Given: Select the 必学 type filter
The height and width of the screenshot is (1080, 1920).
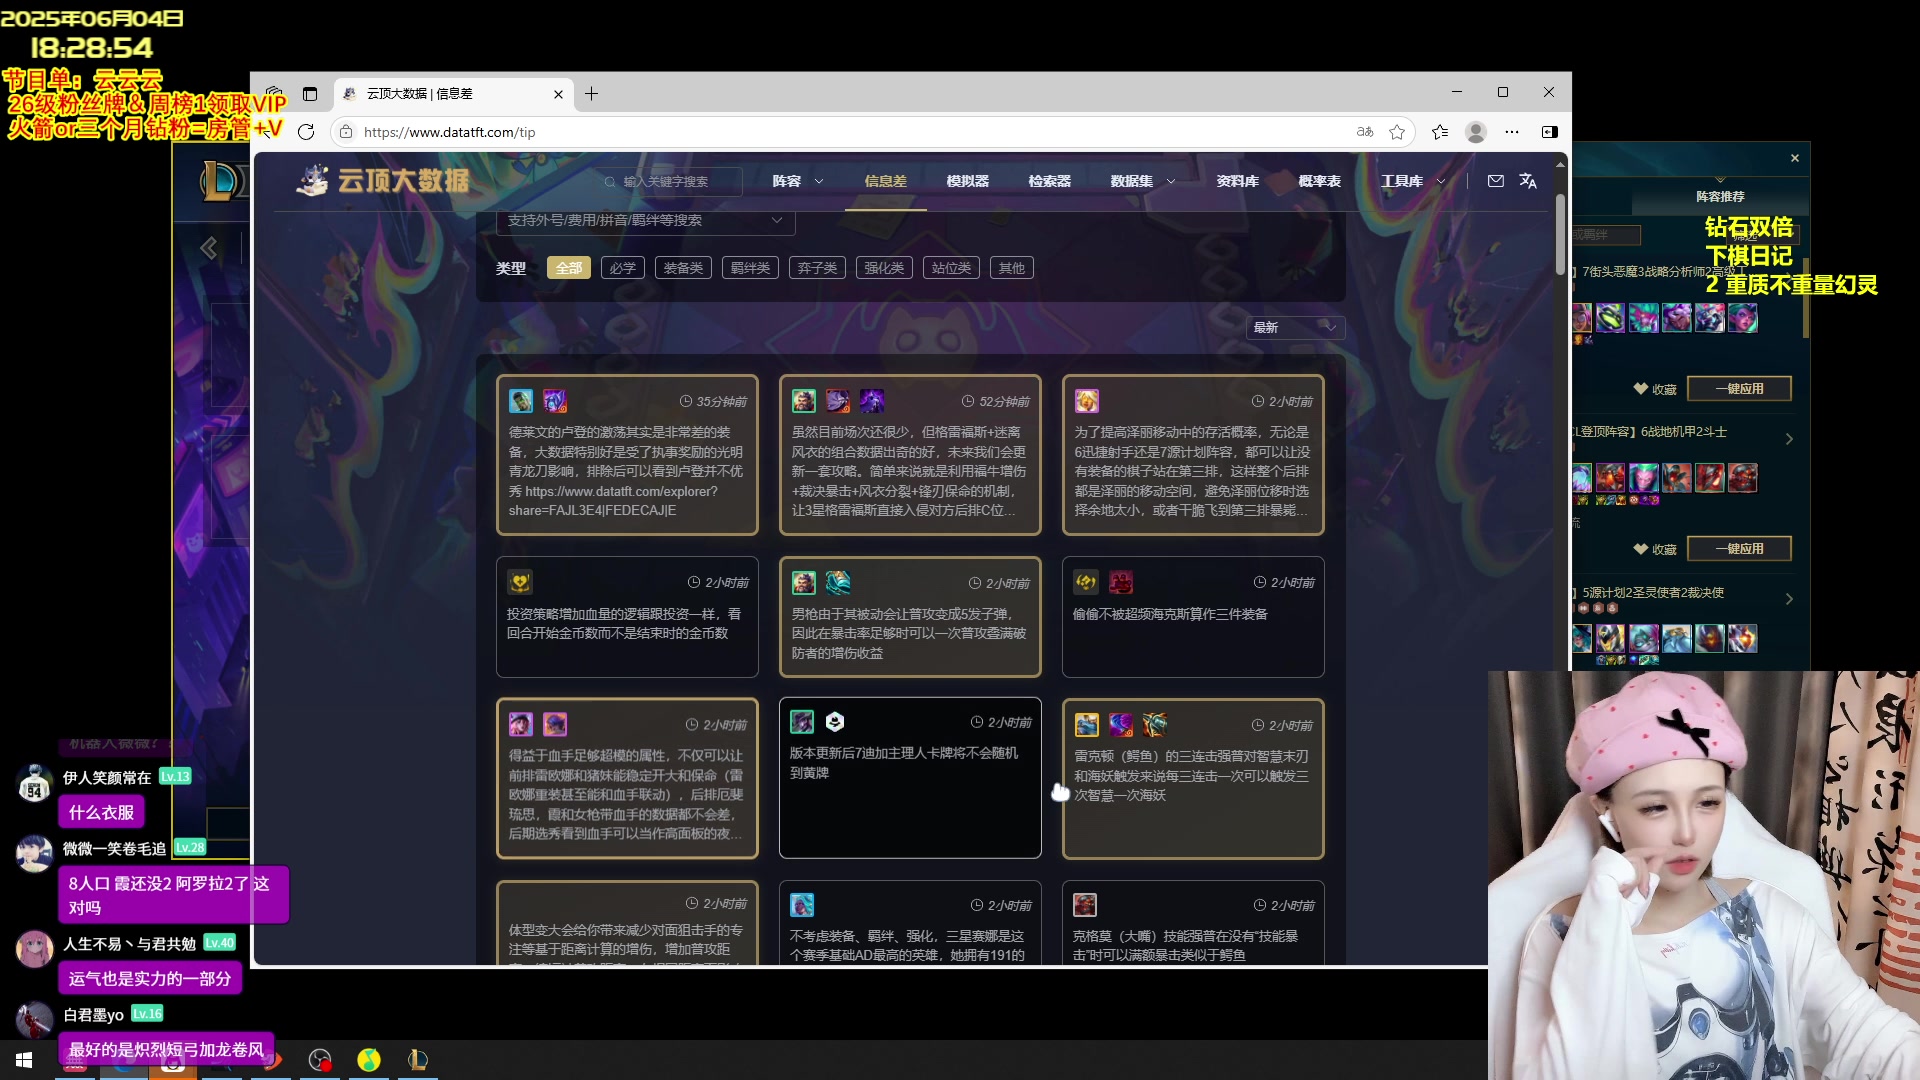Looking at the screenshot, I should point(623,268).
